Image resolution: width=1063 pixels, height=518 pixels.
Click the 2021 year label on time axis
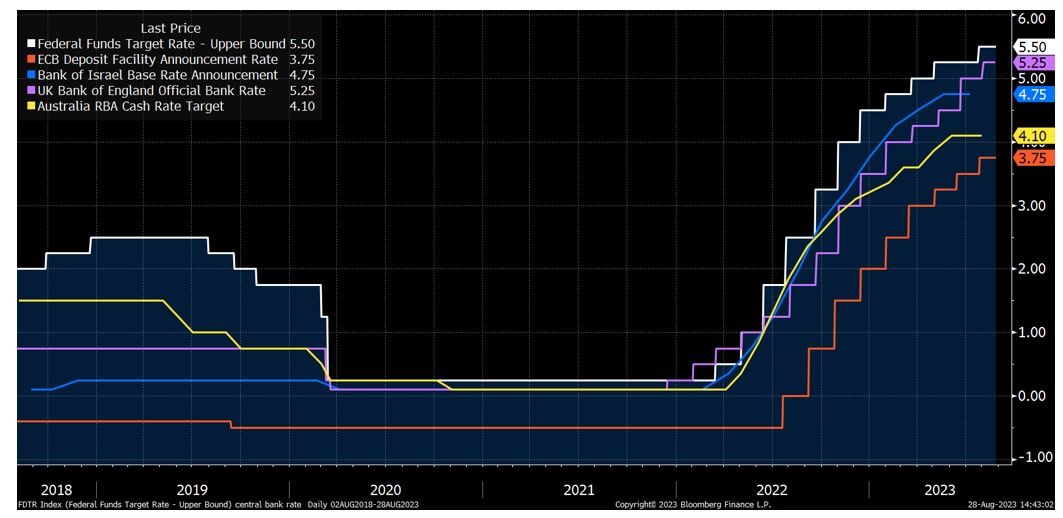click(x=580, y=490)
